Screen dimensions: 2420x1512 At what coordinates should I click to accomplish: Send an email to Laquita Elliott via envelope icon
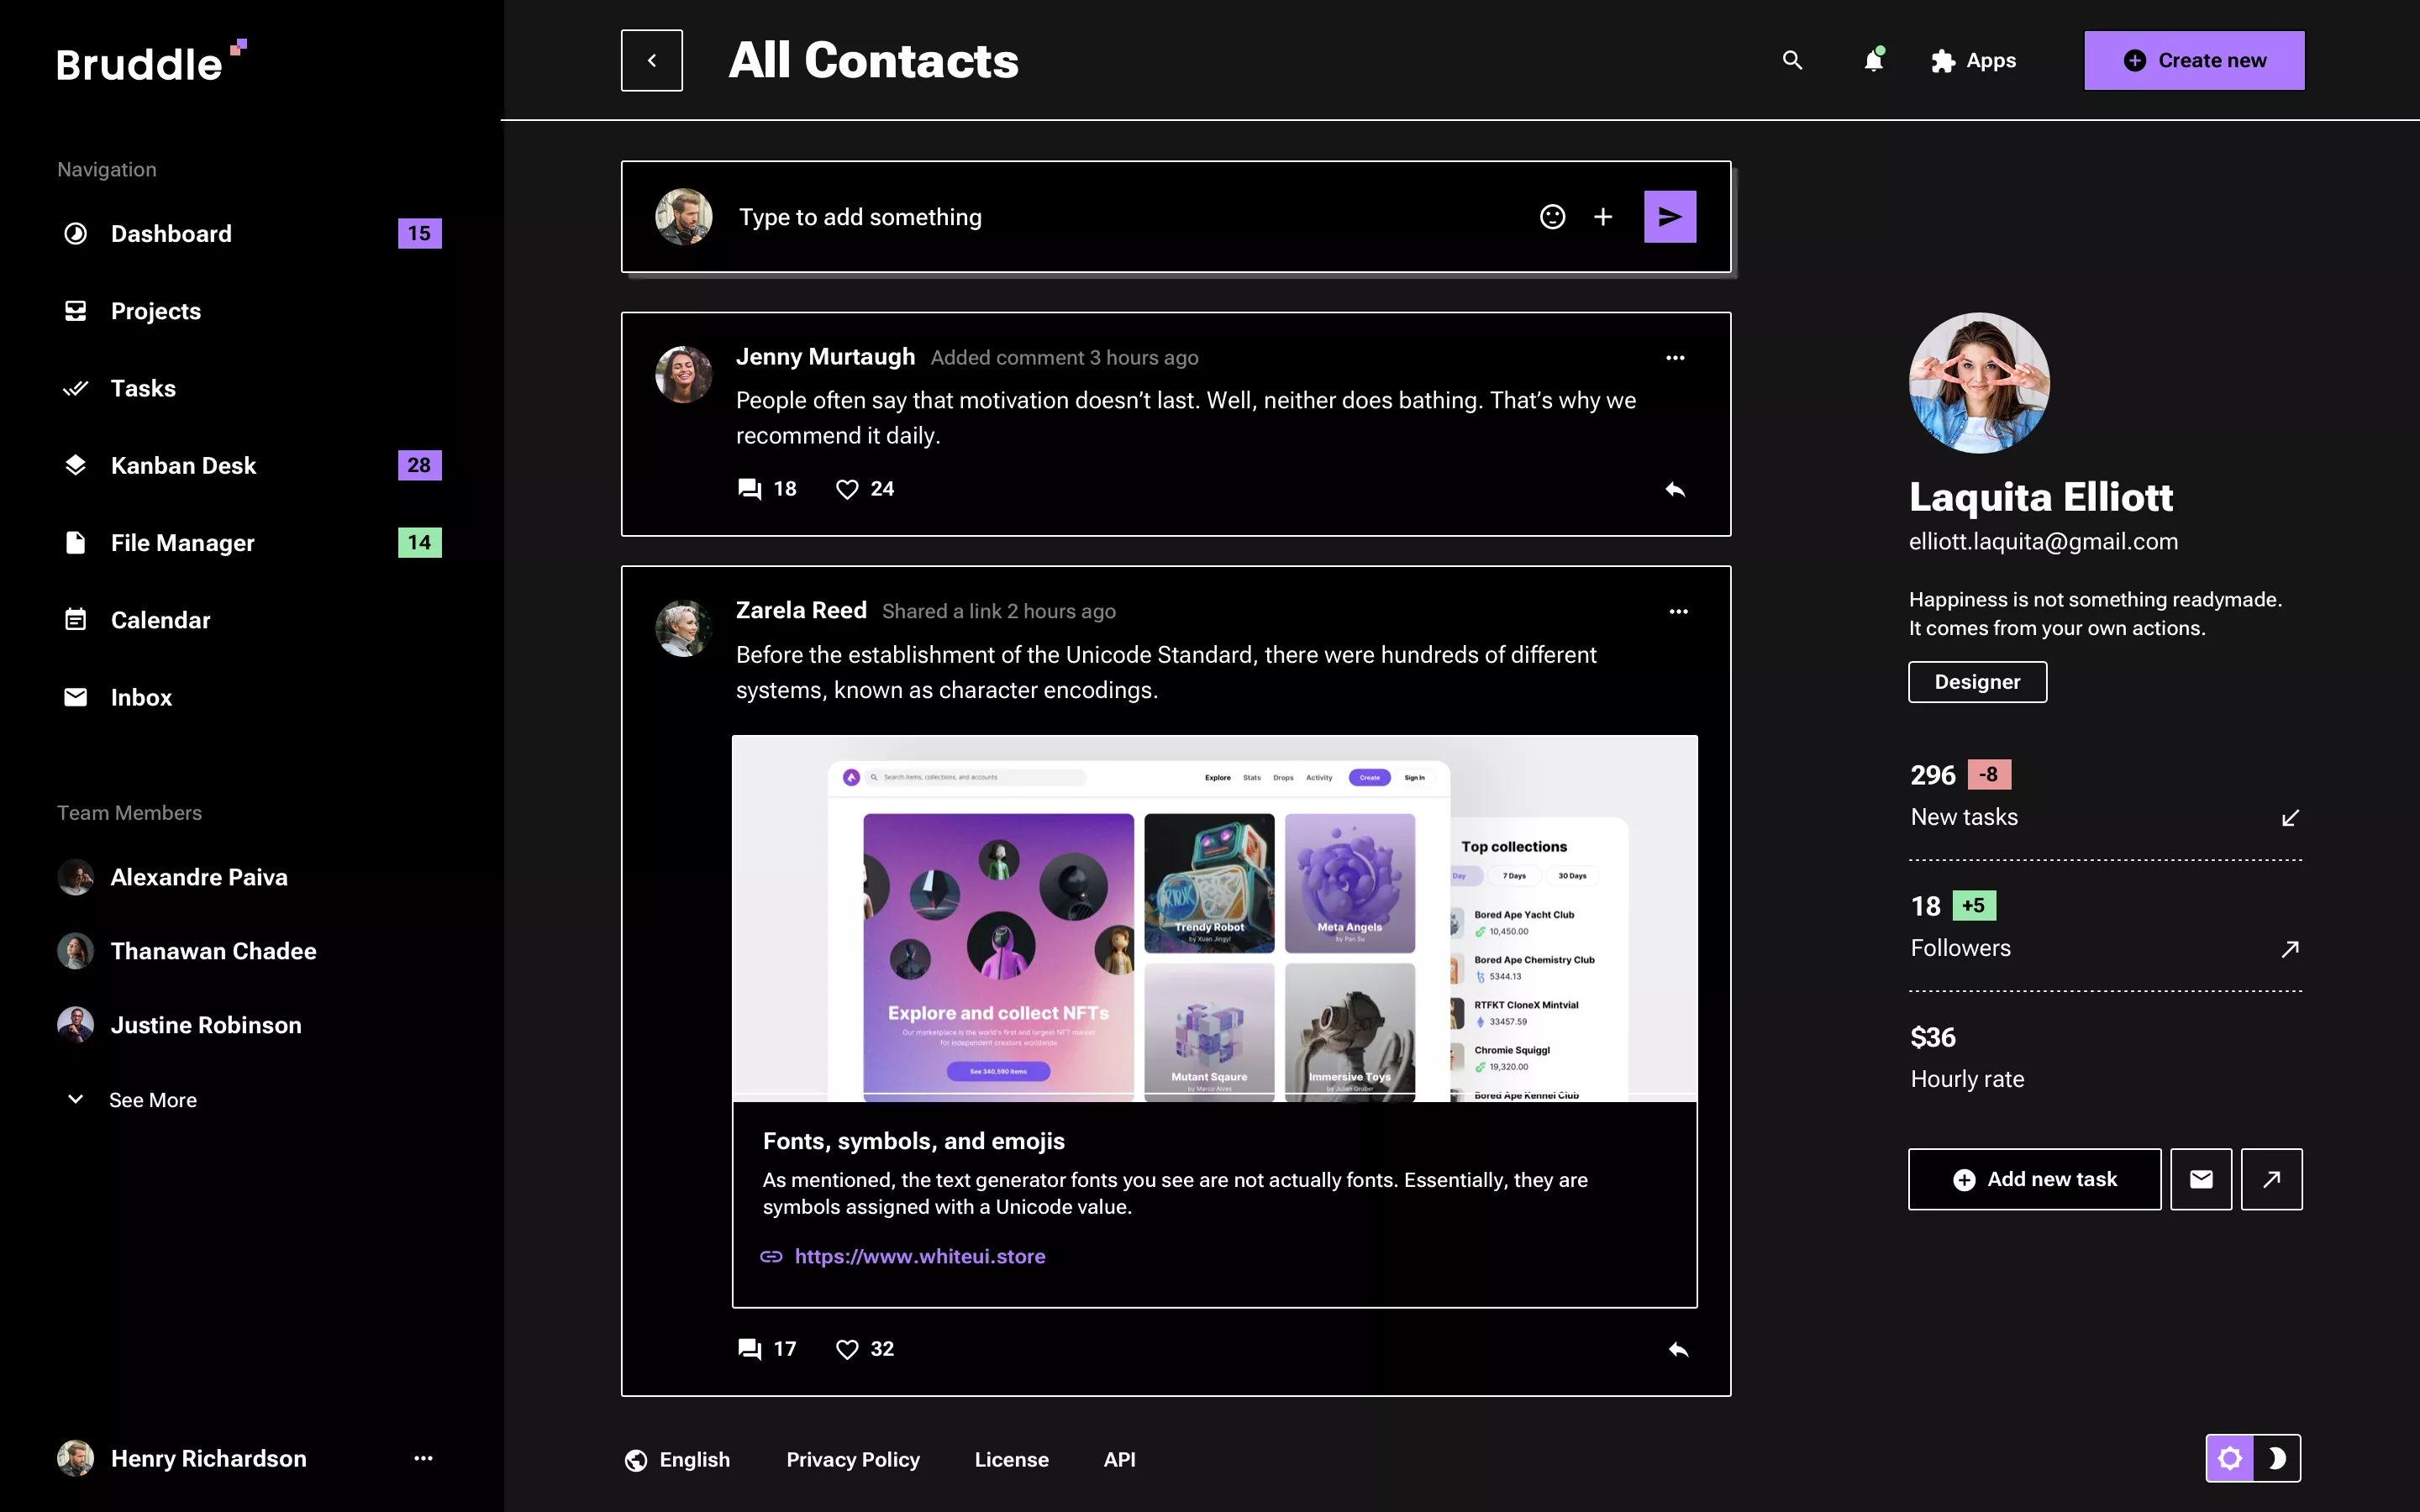point(2201,1179)
